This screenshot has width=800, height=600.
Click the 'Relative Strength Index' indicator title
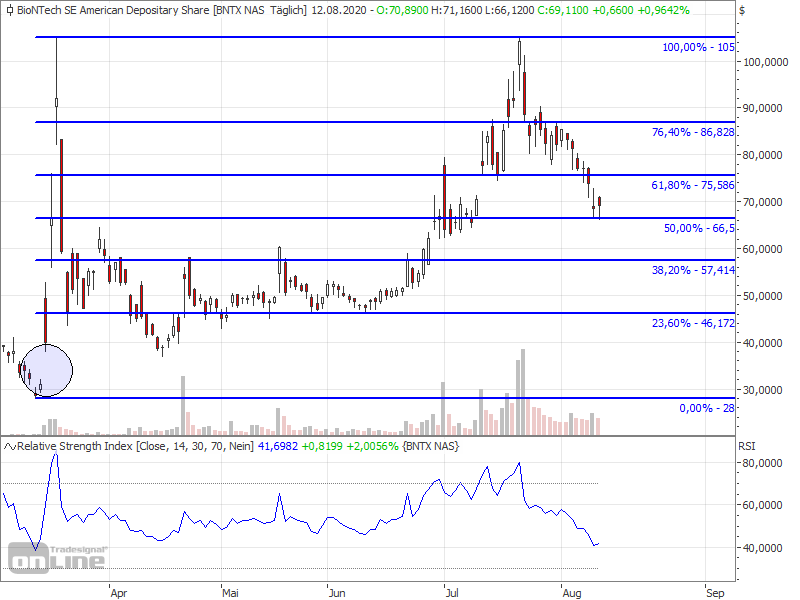tap(75, 446)
